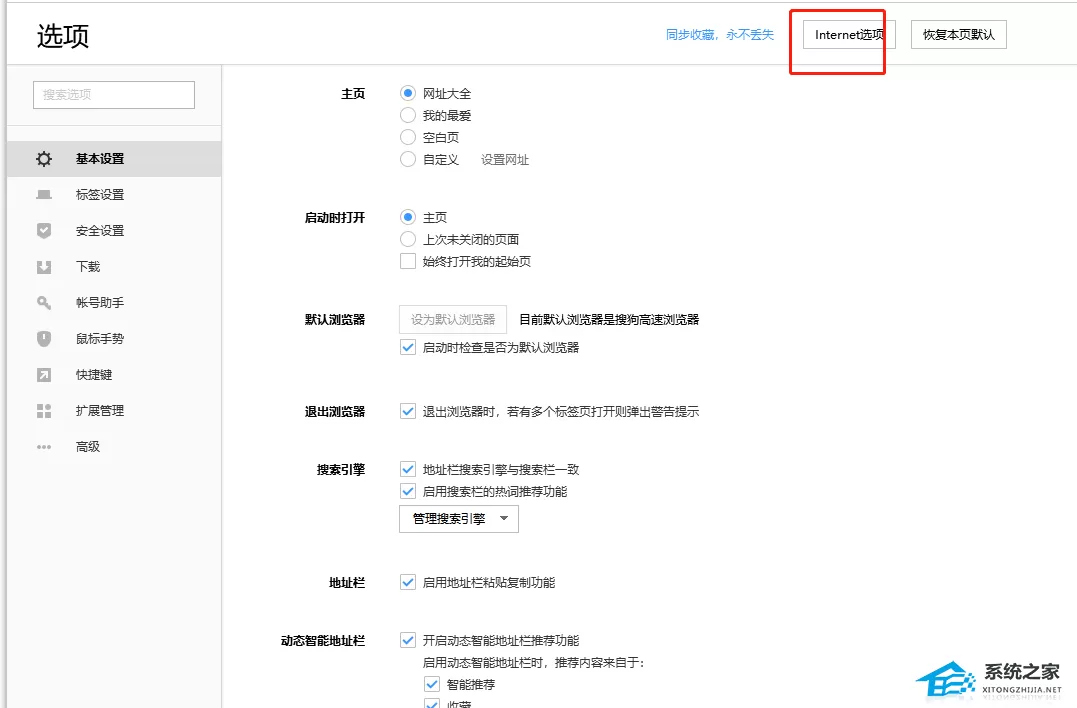Image resolution: width=1077 pixels, height=708 pixels.
Task: Click the gear icon for 基本设置
Action: pyautogui.click(x=44, y=159)
